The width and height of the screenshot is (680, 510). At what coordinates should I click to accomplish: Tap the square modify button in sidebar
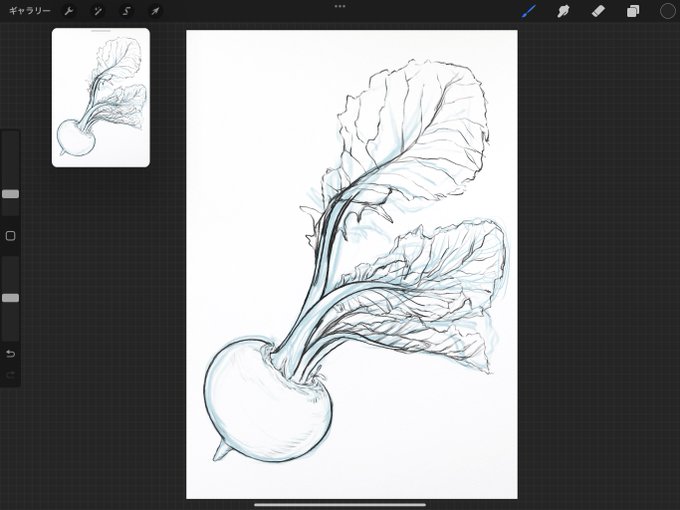(x=10, y=236)
